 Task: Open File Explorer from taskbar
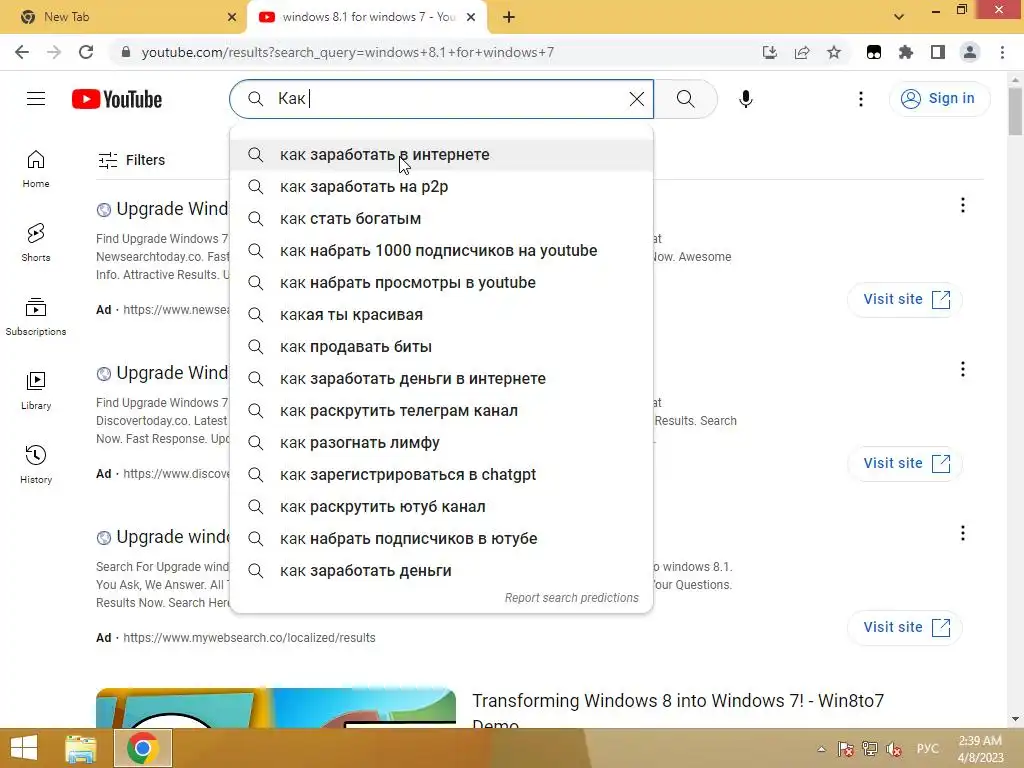coord(81,748)
